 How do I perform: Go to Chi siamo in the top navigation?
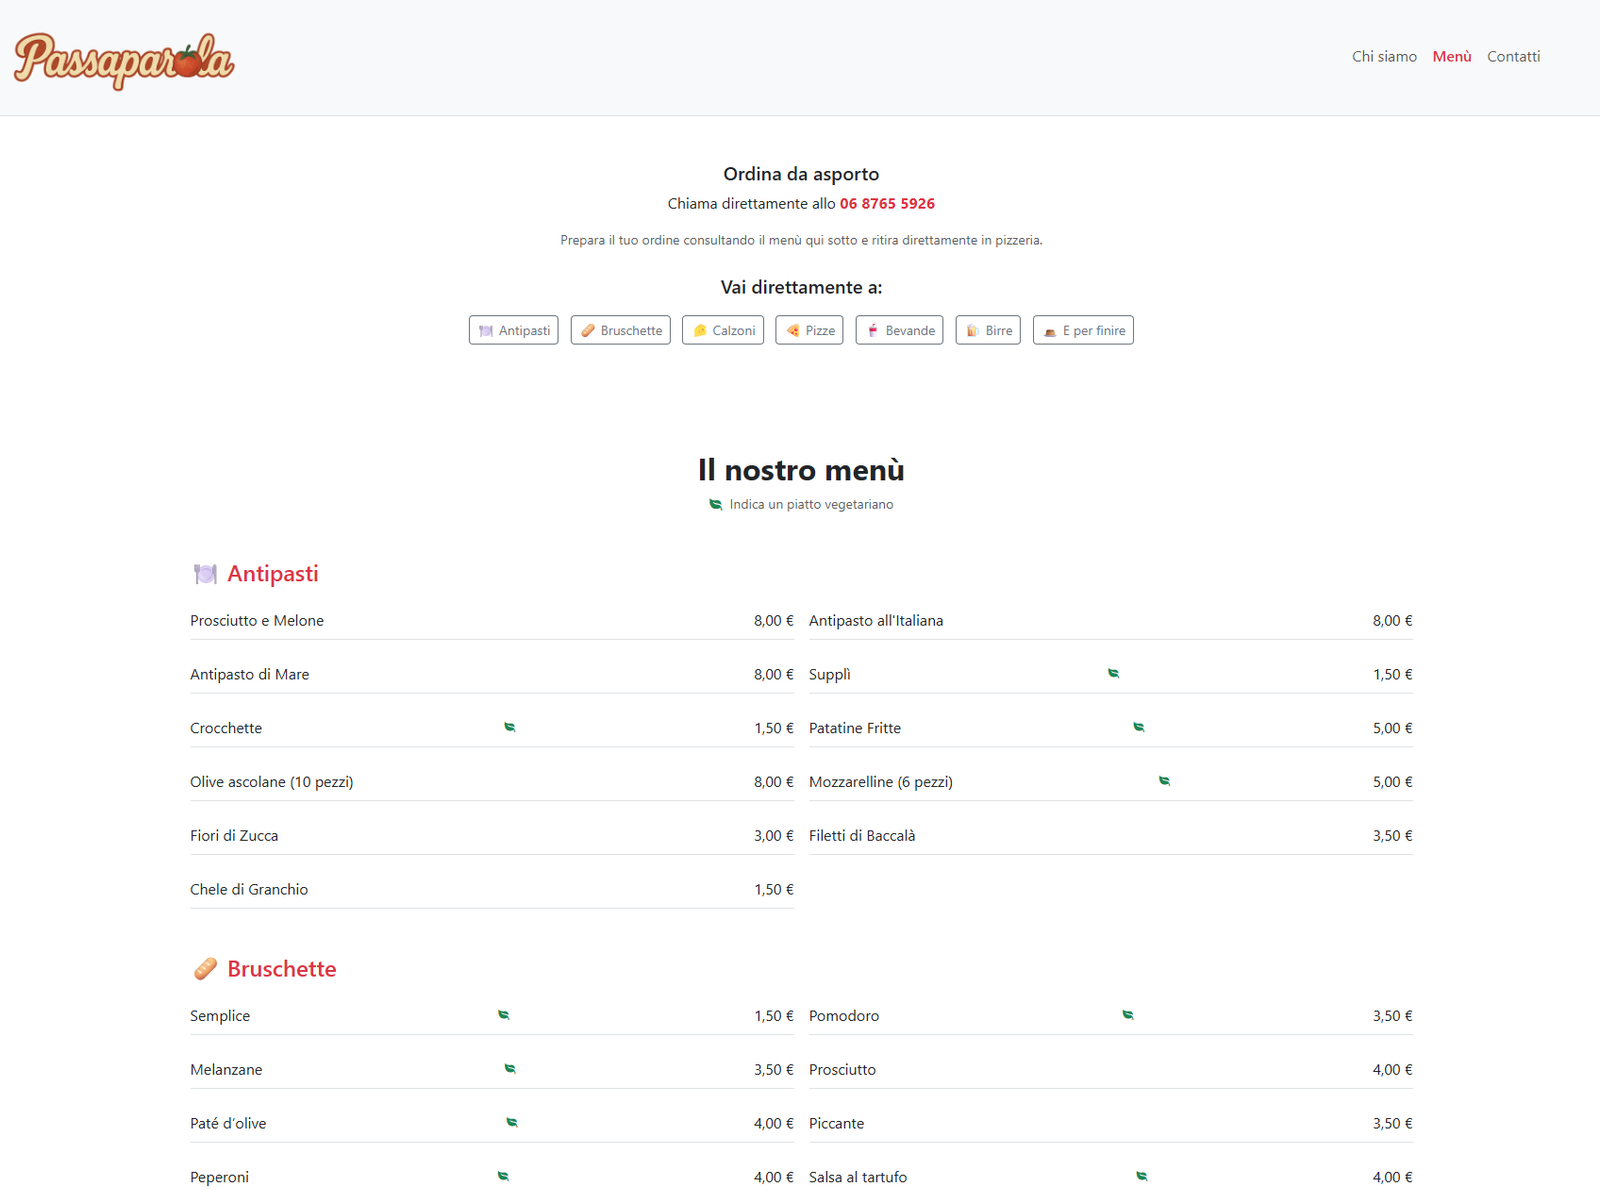(x=1384, y=56)
